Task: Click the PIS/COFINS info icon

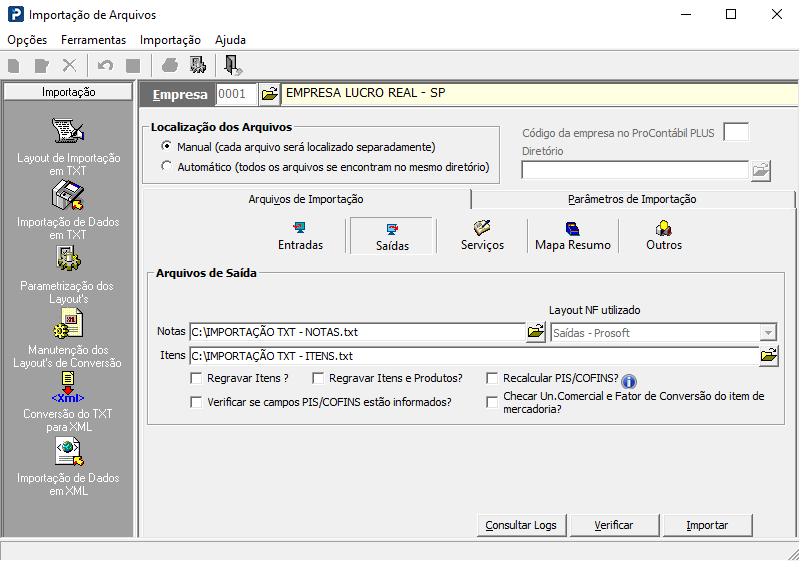Action: (629, 381)
